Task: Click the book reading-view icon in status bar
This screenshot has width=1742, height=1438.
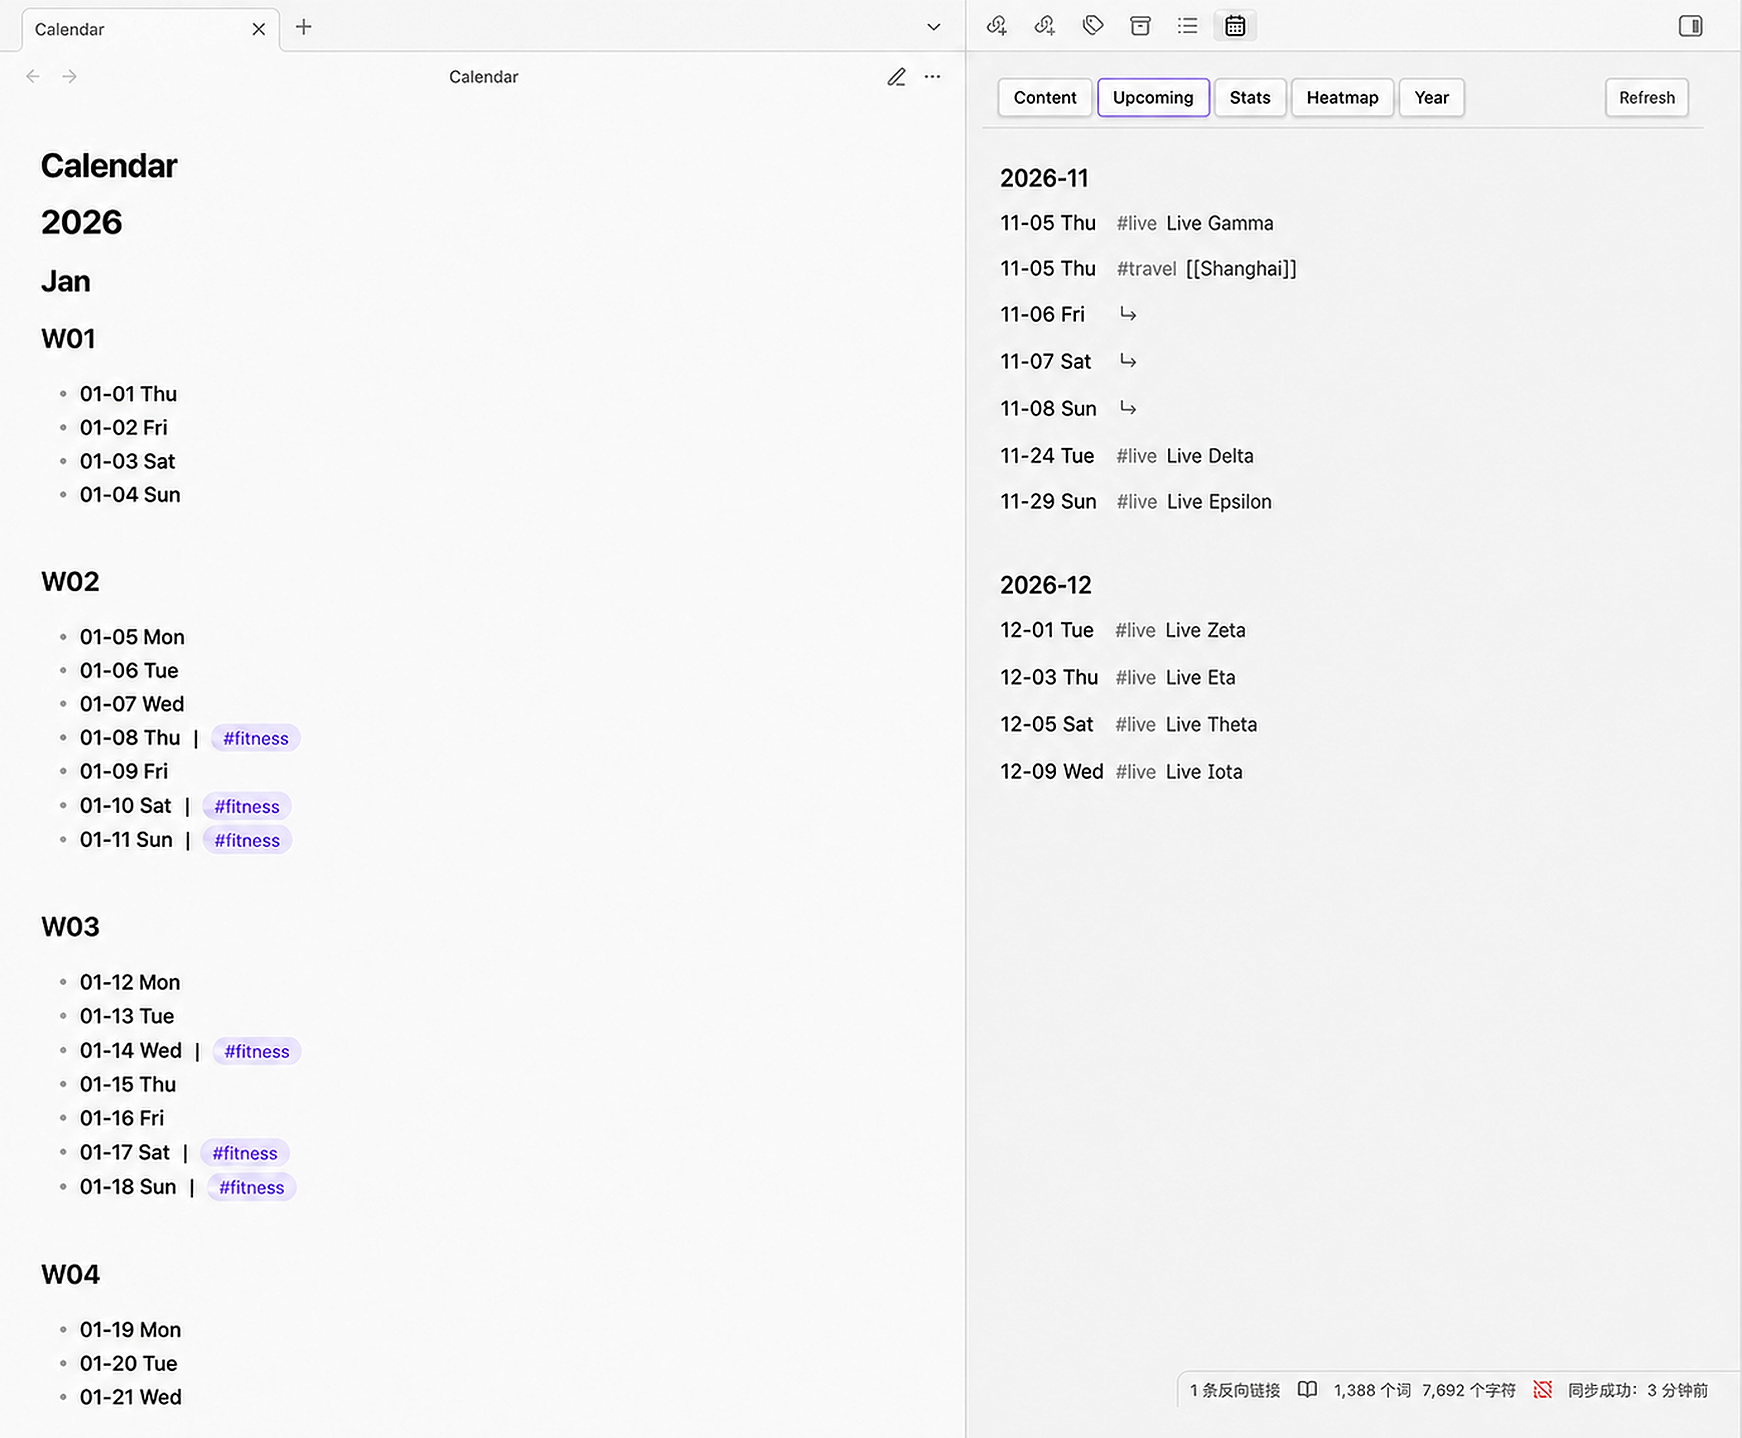Action: point(1307,1390)
